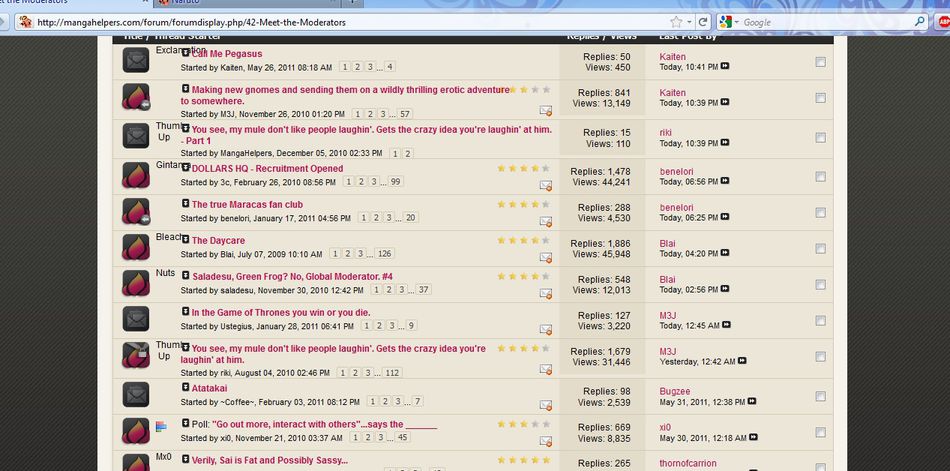Check the box for Saladesu Green Frog thread
This screenshot has height=471, width=950.
[x=820, y=284]
